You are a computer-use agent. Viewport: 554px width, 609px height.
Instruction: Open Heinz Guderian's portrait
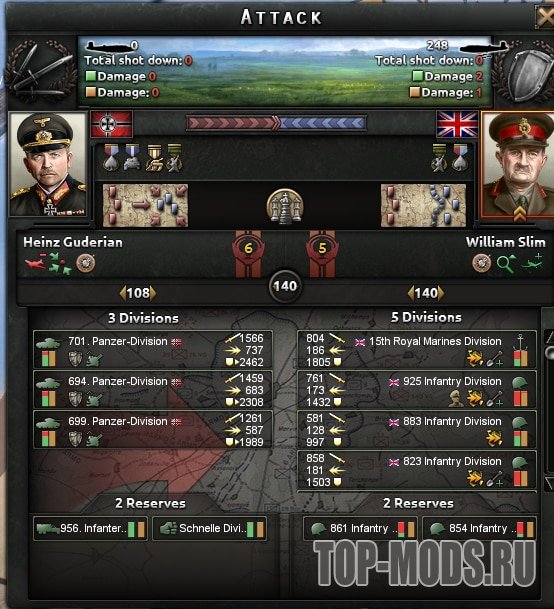click(x=48, y=165)
